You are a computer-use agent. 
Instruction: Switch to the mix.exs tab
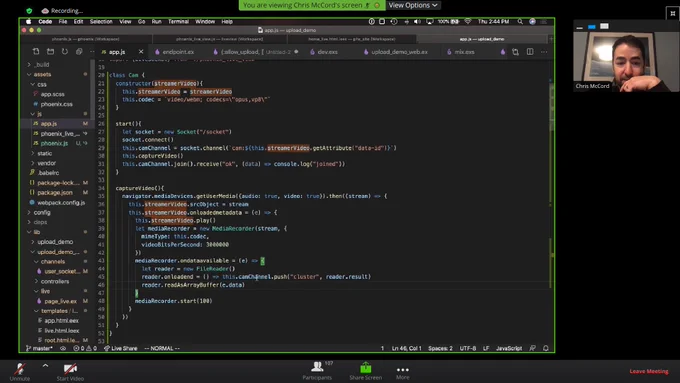464,52
